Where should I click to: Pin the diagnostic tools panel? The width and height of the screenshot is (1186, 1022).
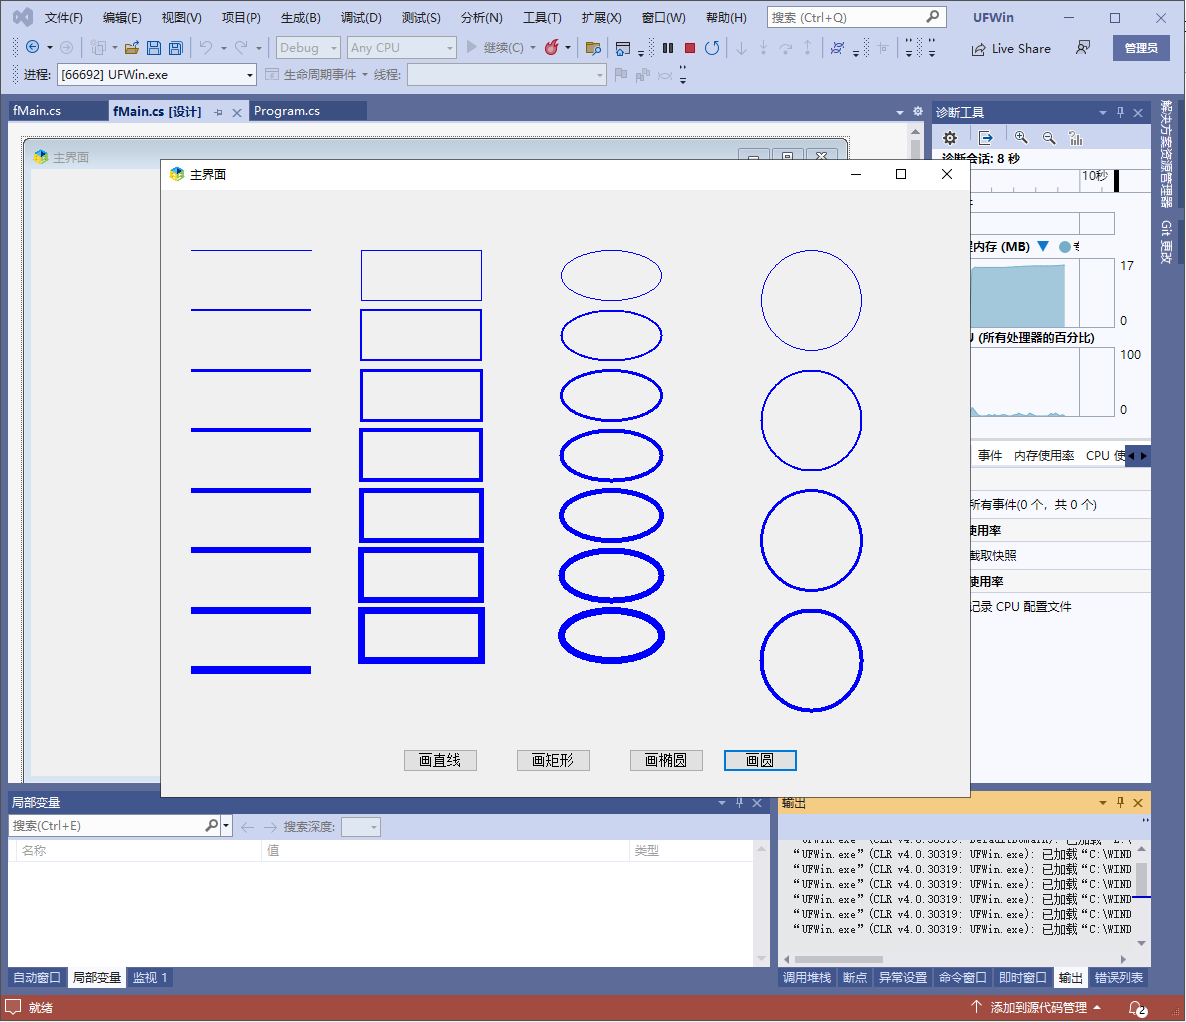pos(1120,113)
